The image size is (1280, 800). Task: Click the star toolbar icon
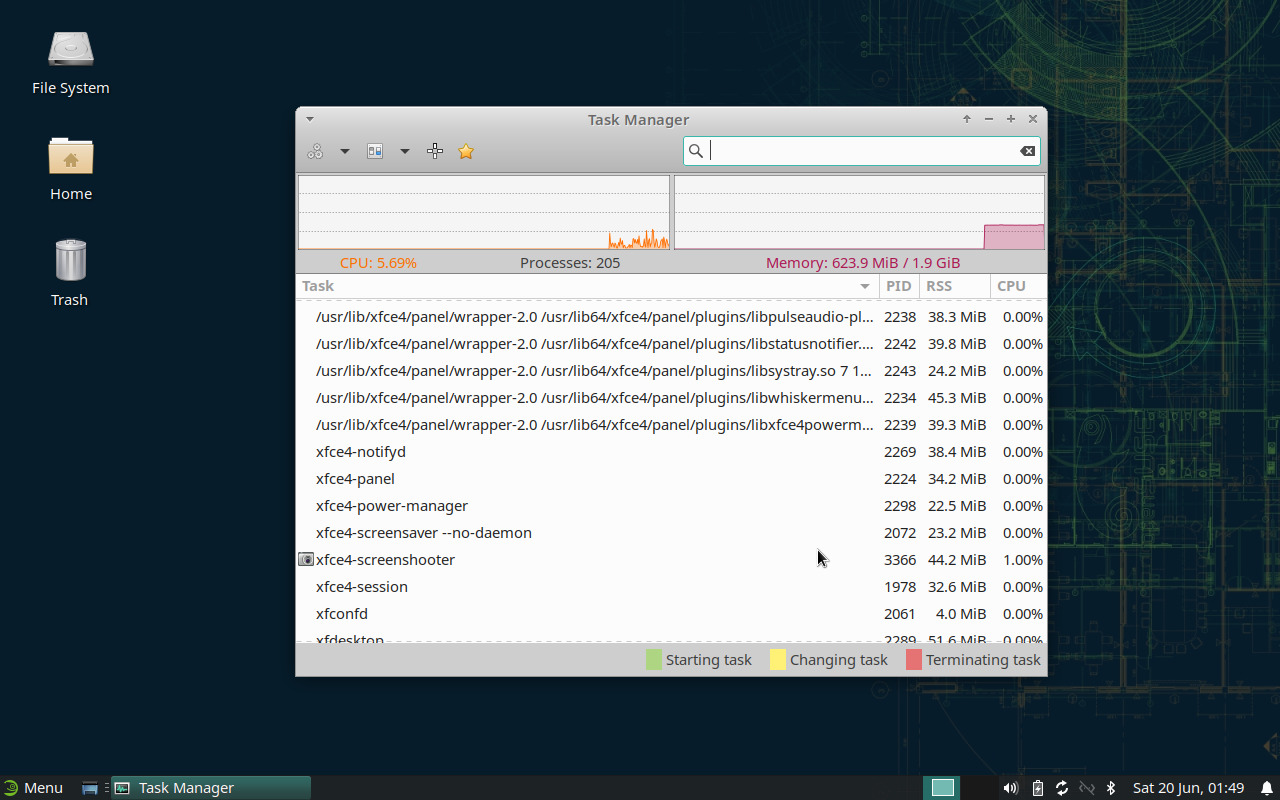point(465,151)
